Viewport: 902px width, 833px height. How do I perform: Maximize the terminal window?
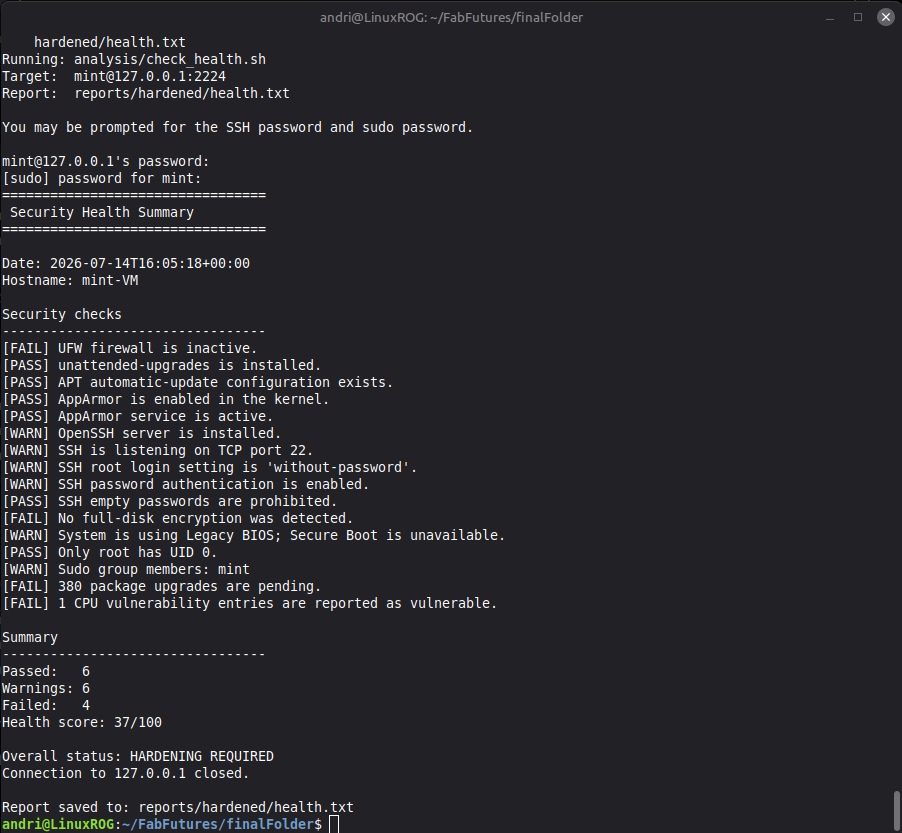pos(858,17)
